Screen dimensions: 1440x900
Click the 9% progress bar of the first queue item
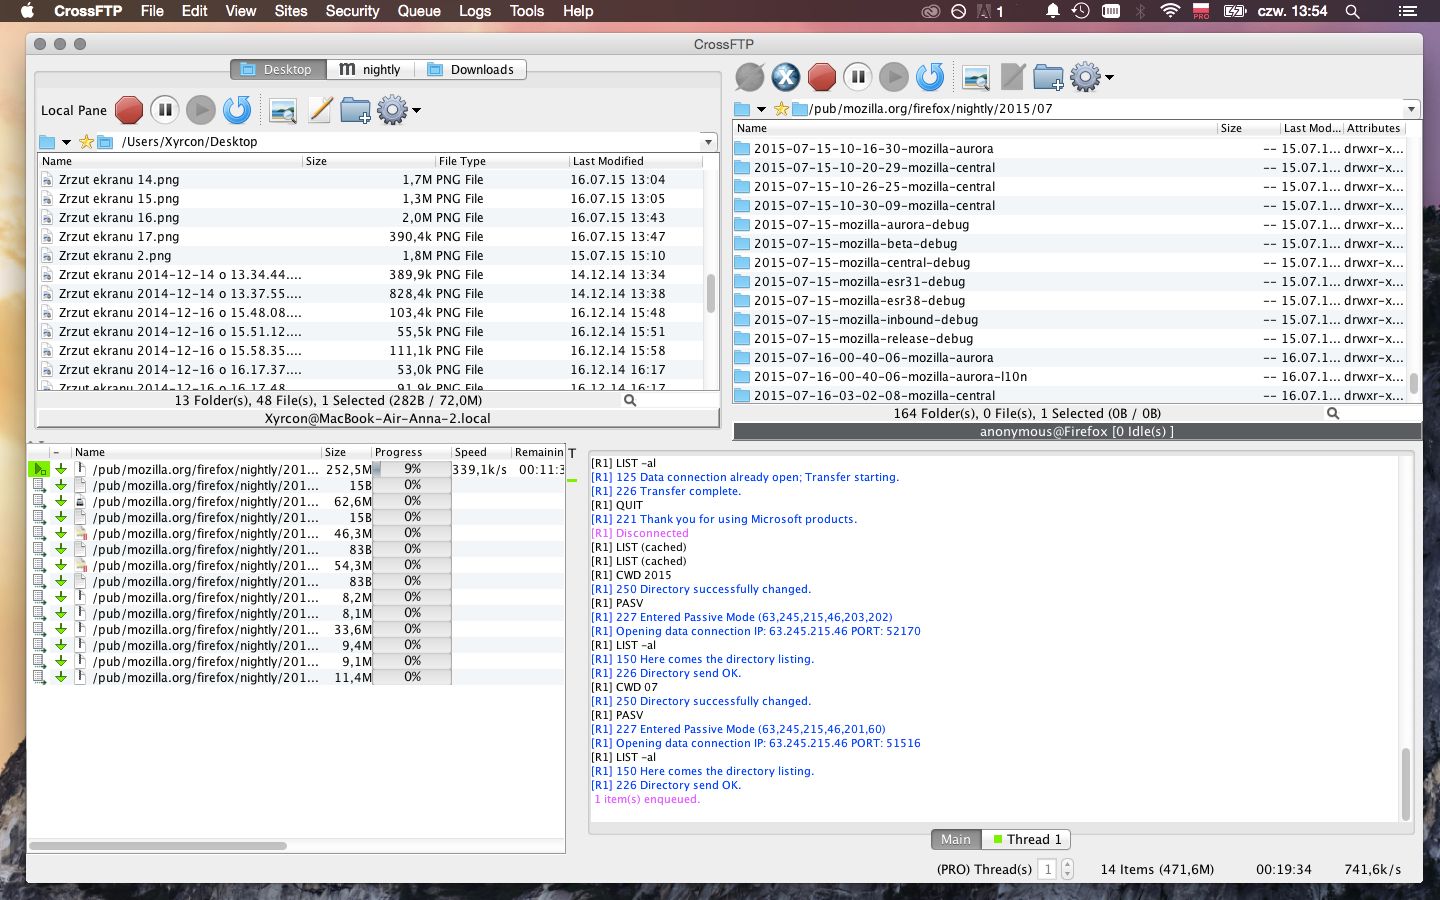click(412, 469)
